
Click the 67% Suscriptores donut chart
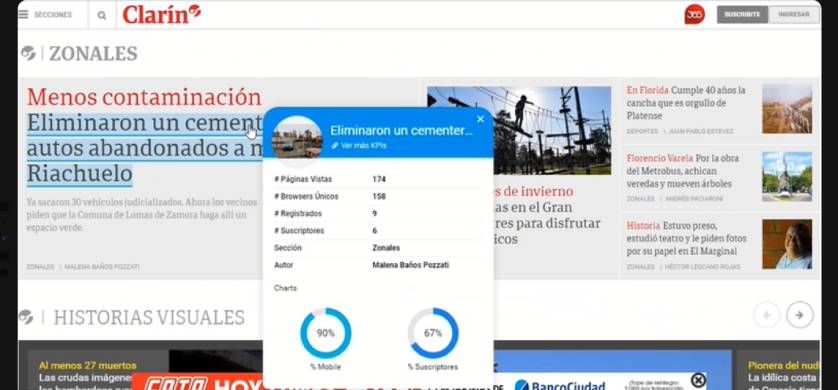click(x=433, y=333)
